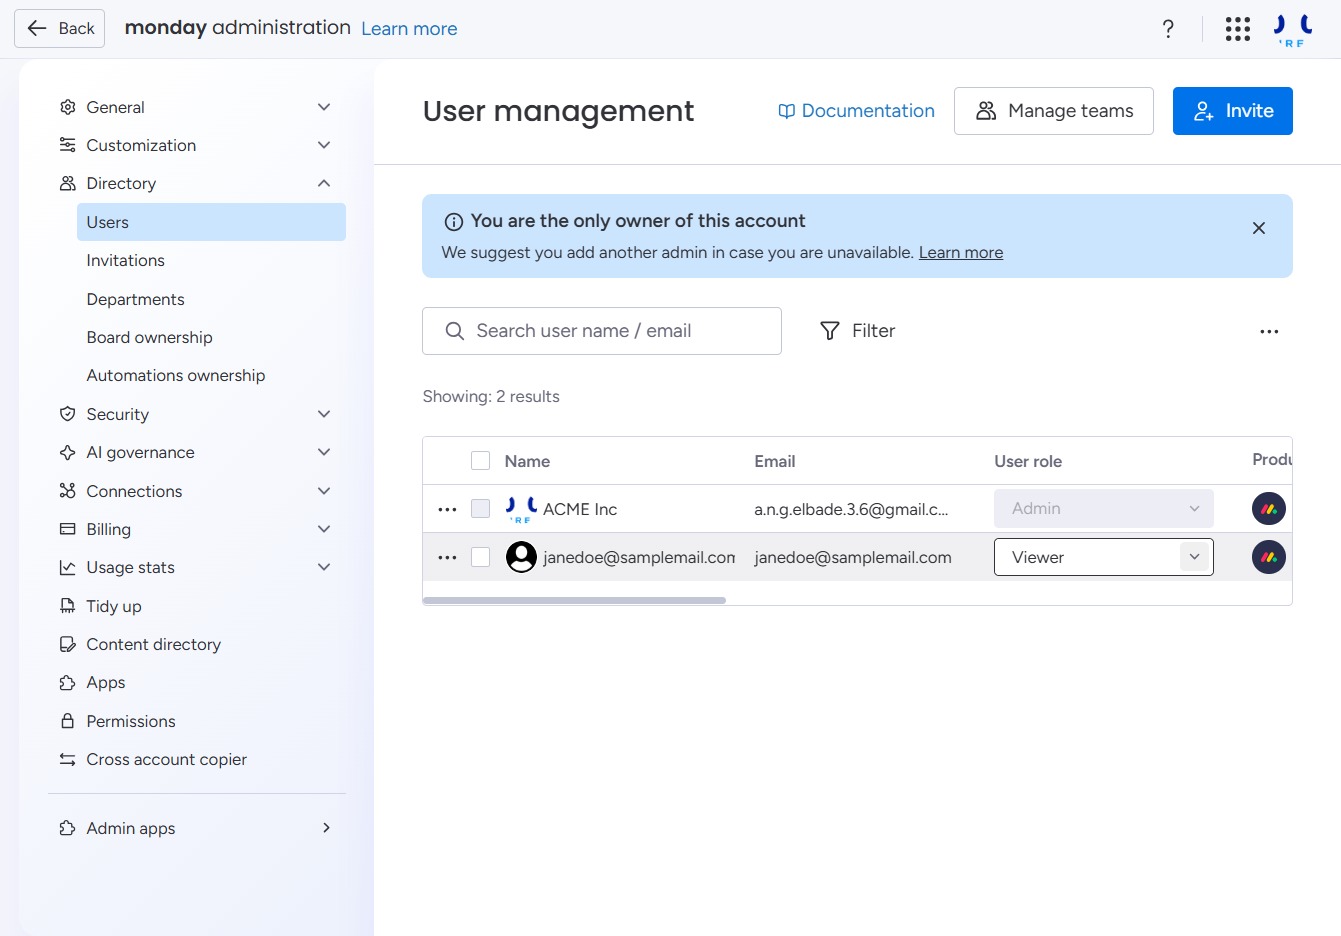Open the Documentation link
Viewport: 1341px width, 936px height.
[856, 111]
